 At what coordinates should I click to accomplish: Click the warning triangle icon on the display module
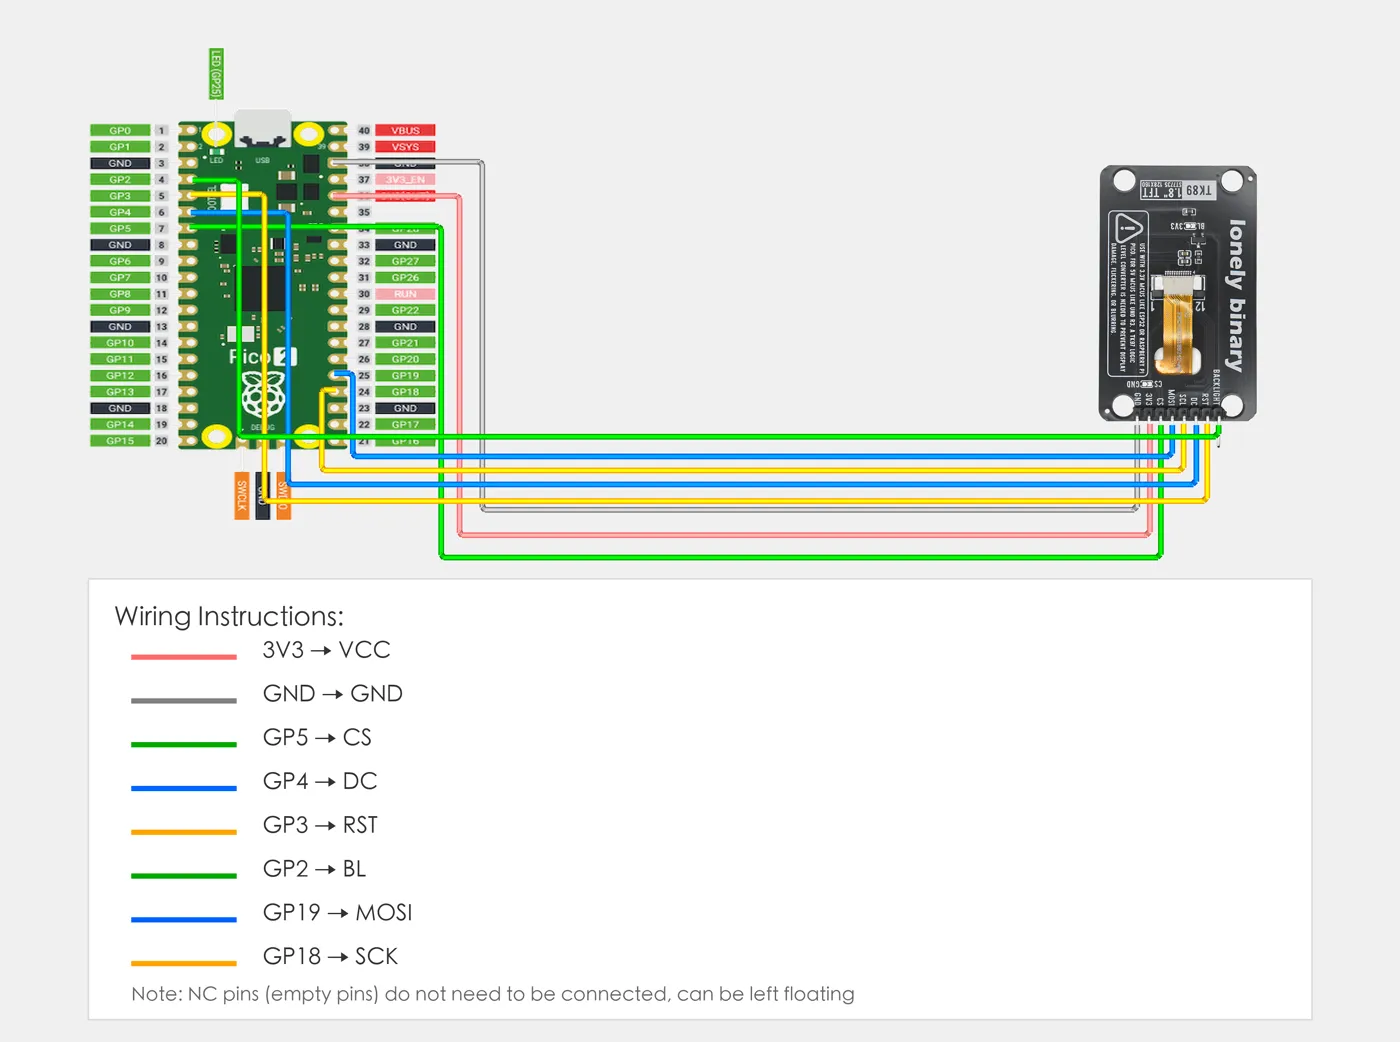[1129, 227]
